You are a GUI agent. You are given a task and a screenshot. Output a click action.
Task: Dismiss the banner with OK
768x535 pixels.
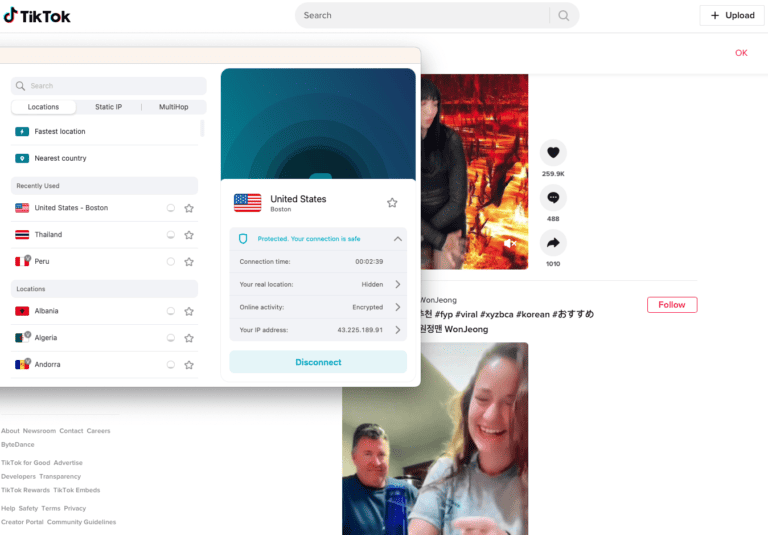click(741, 53)
